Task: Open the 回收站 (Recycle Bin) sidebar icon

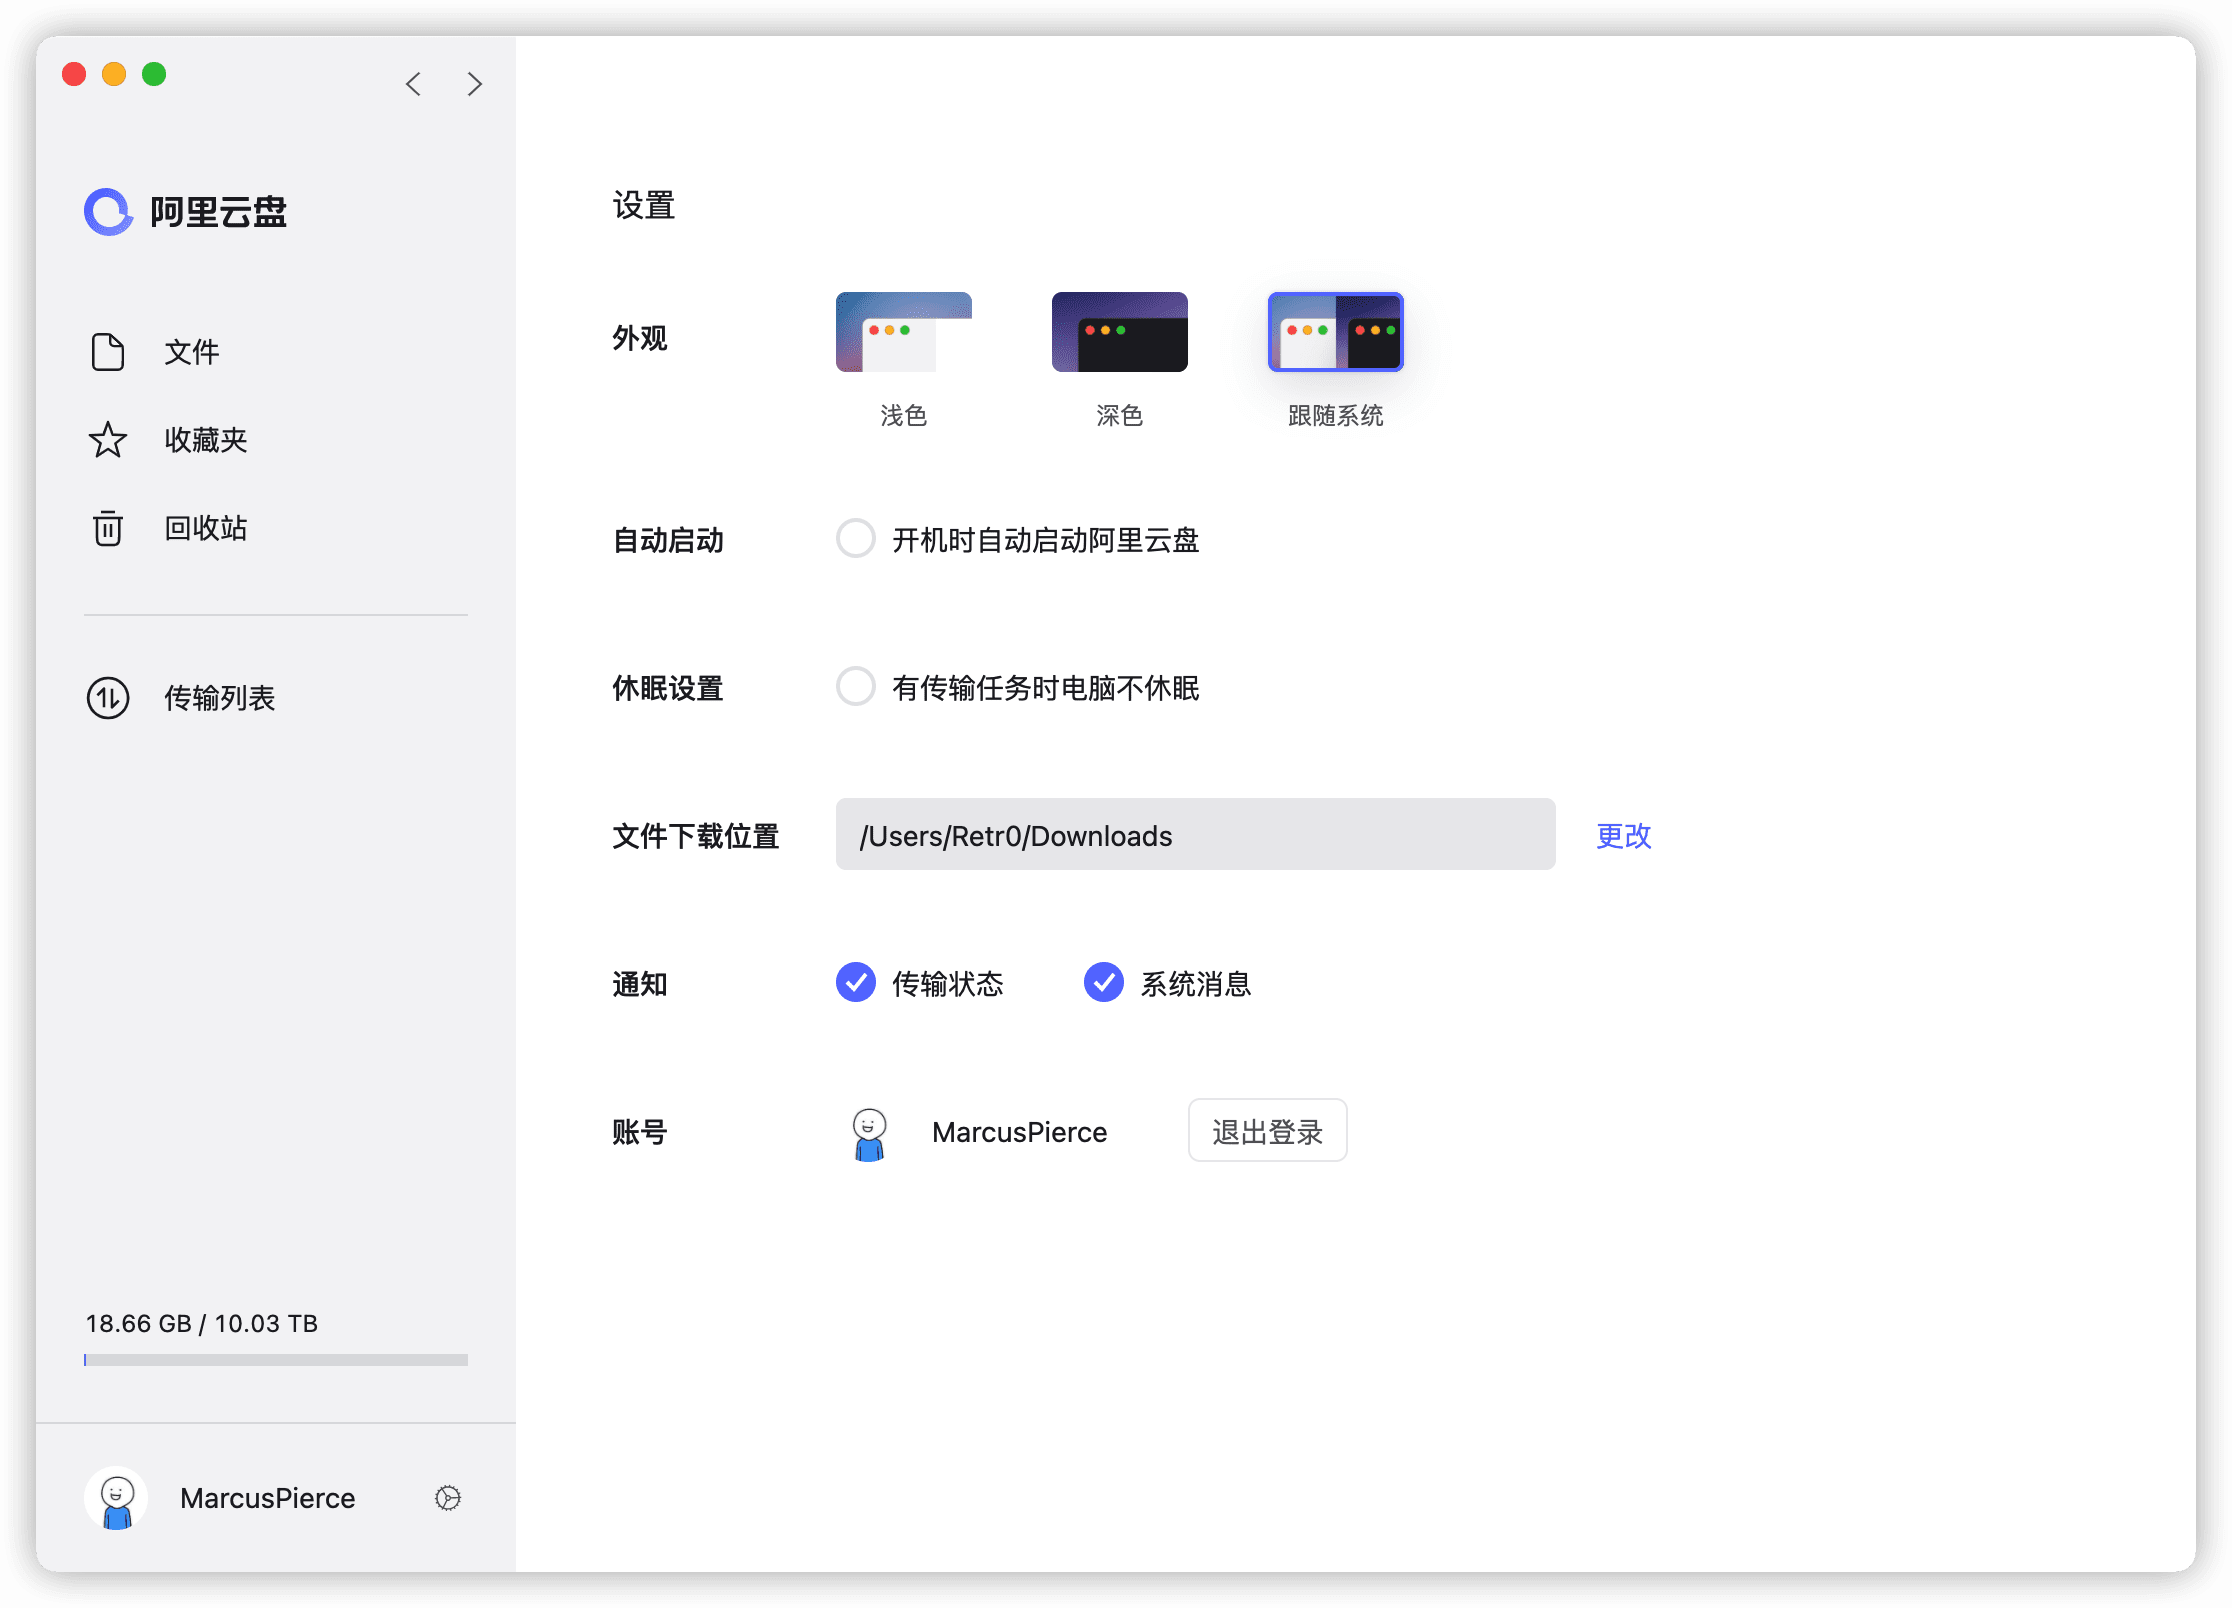Action: point(107,528)
